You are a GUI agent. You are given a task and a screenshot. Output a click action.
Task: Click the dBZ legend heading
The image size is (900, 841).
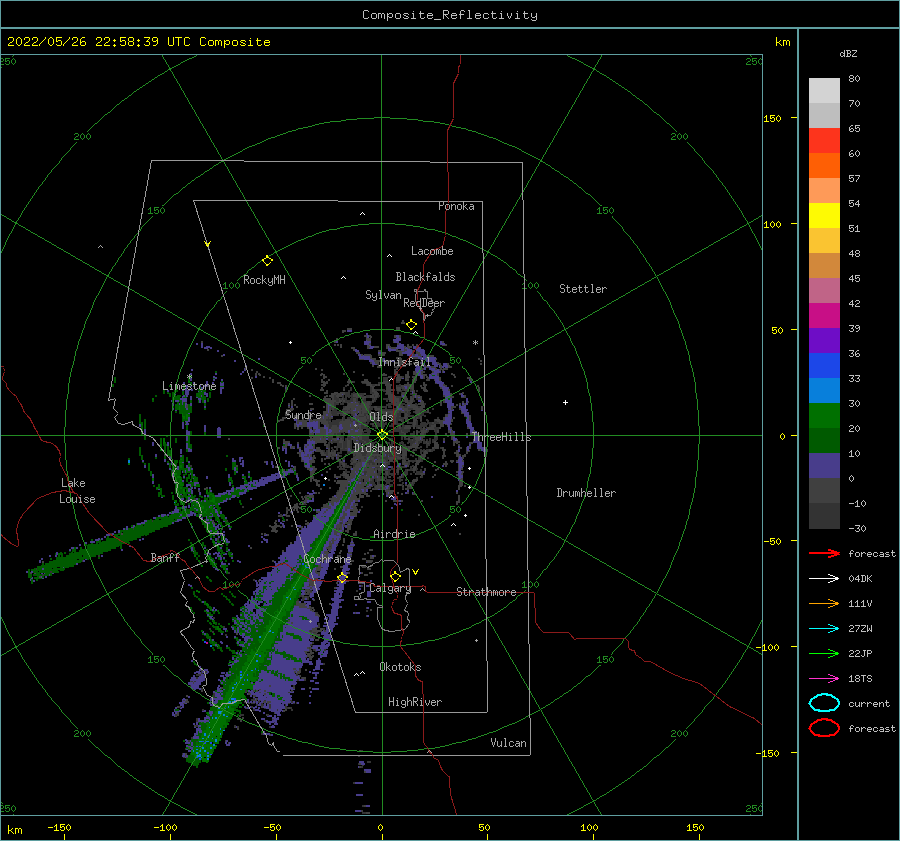click(x=848, y=53)
